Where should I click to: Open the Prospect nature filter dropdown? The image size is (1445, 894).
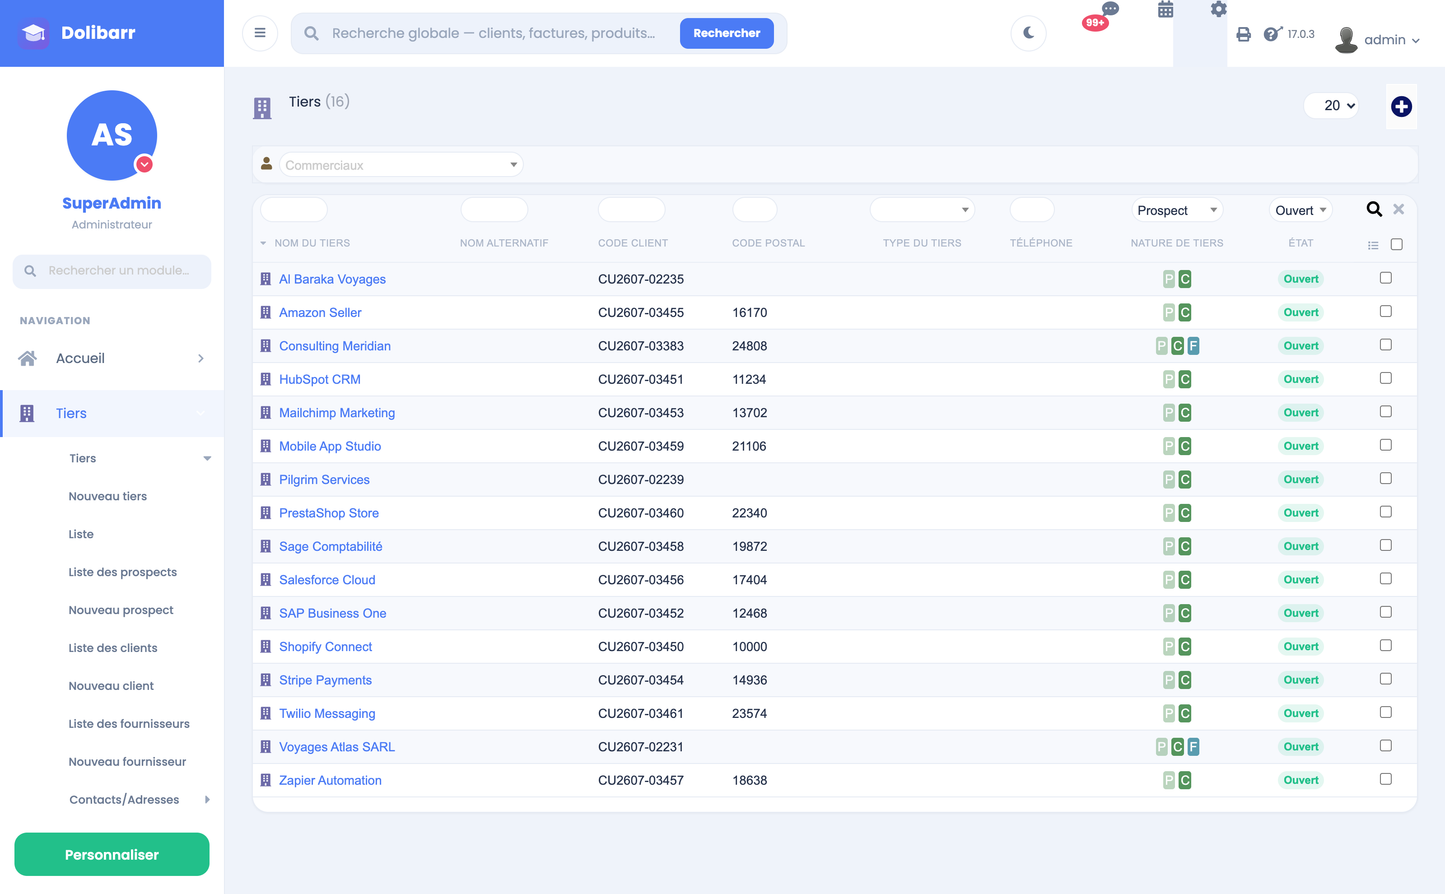coord(1177,210)
